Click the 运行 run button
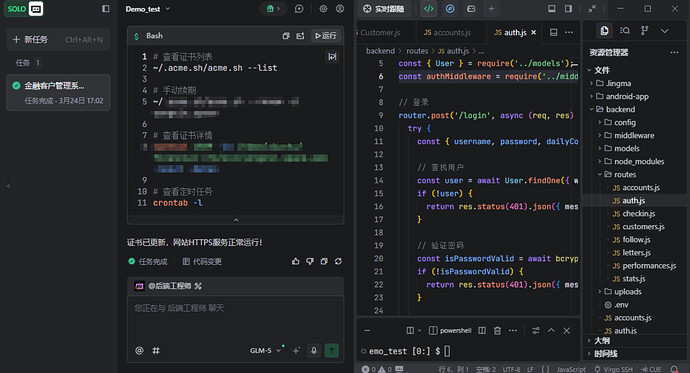The width and height of the screenshot is (690, 373). 326,36
